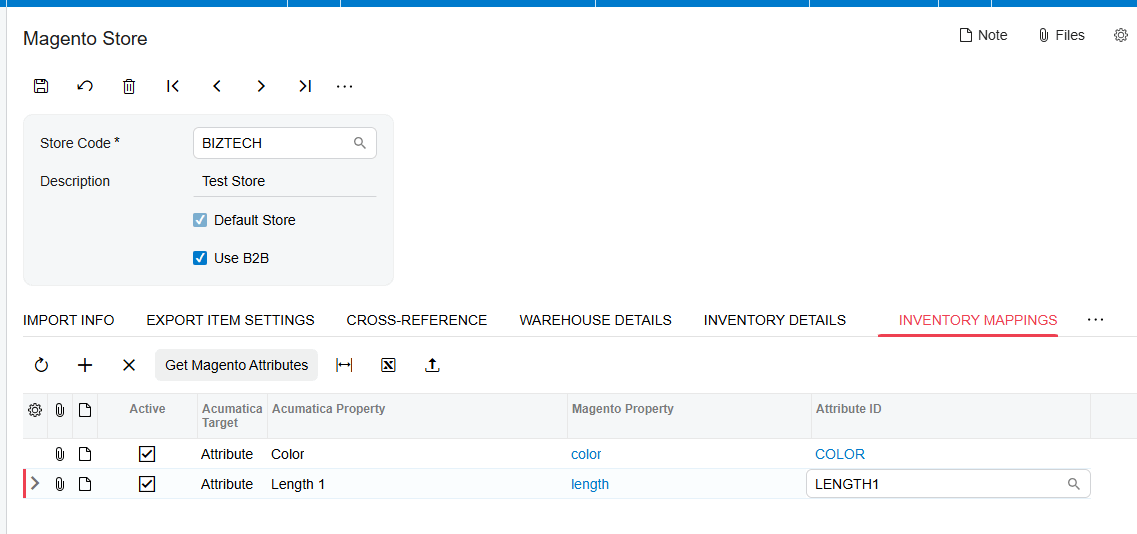Click the Description Test Store field
The width and height of the screenshot is (1137, 534).
[284, 181]
